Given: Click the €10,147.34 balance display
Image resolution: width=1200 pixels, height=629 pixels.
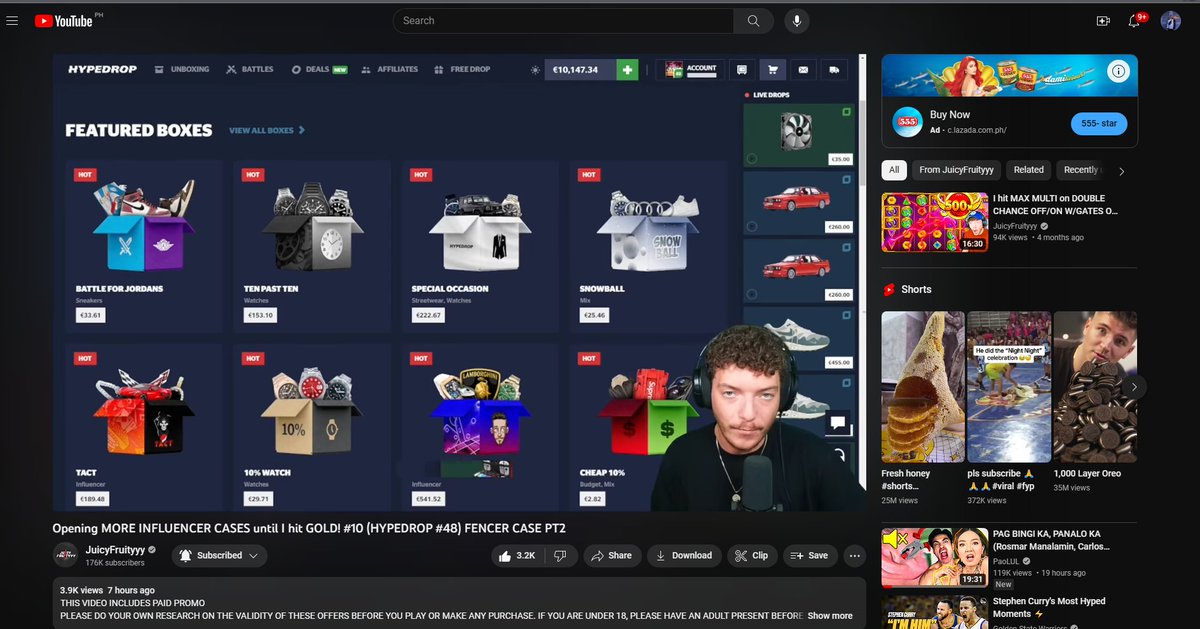Looking at the screenshot, I should 580,70.
